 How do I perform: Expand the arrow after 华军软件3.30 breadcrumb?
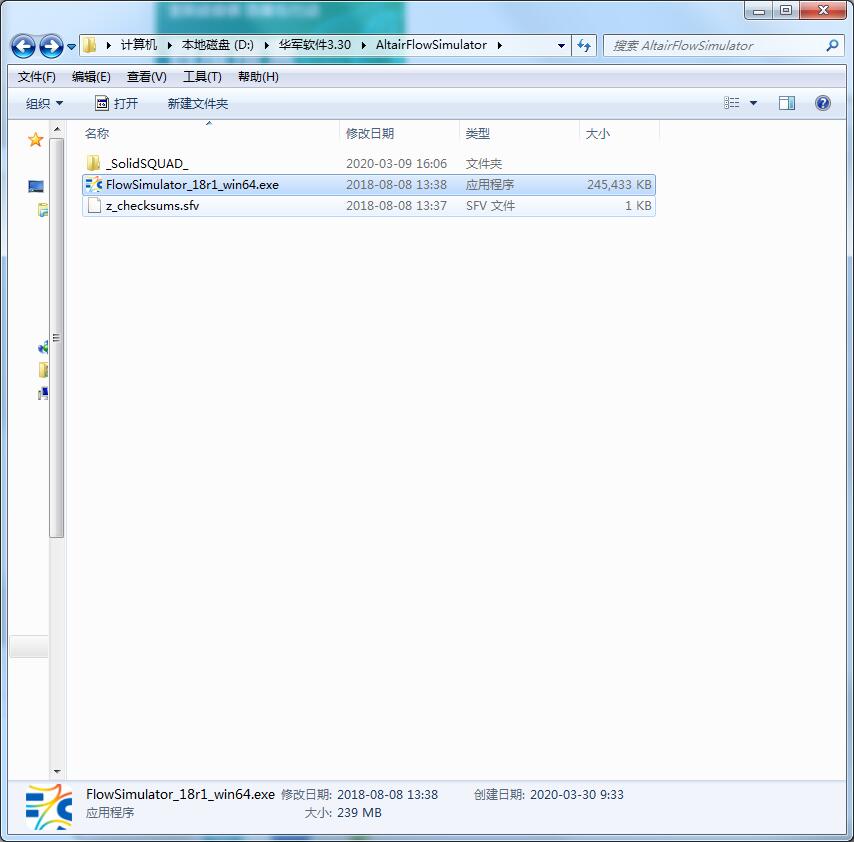pyautogui.click(x=363, y=45)
